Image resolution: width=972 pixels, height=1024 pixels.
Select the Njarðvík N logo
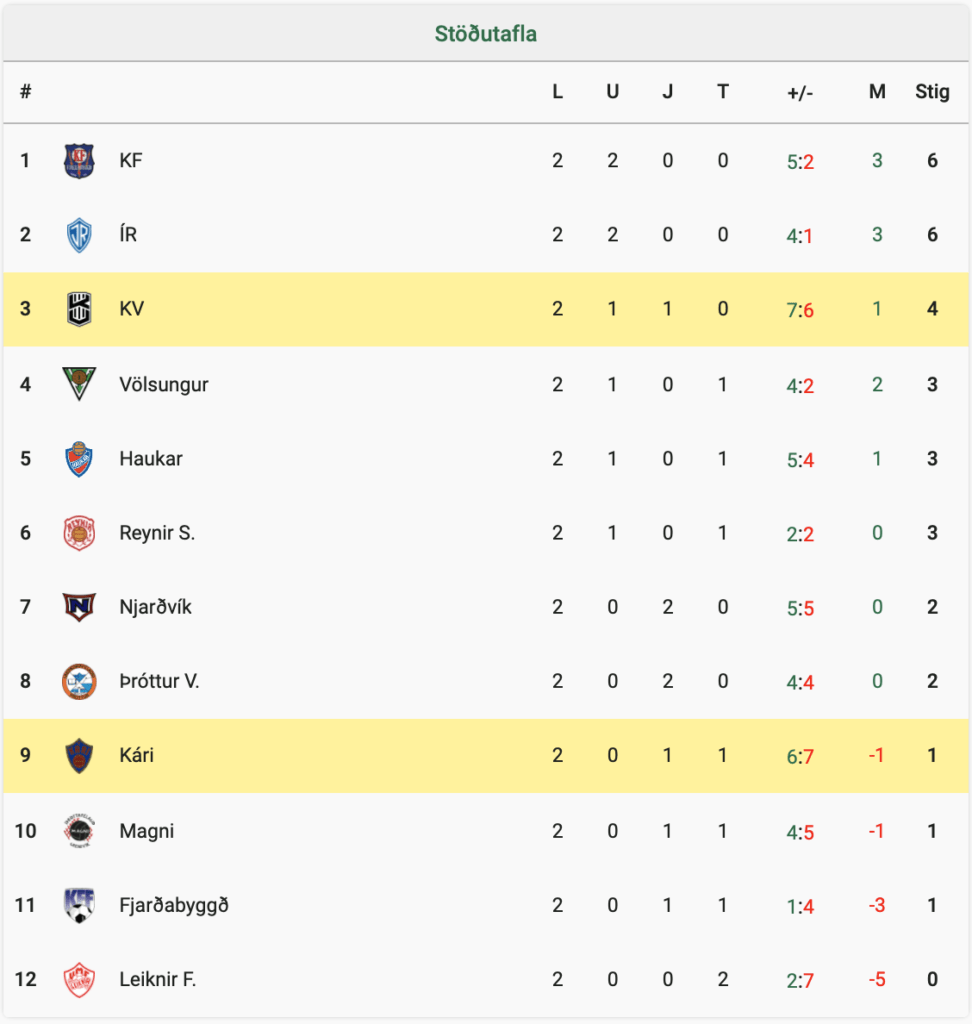point(79,607)
